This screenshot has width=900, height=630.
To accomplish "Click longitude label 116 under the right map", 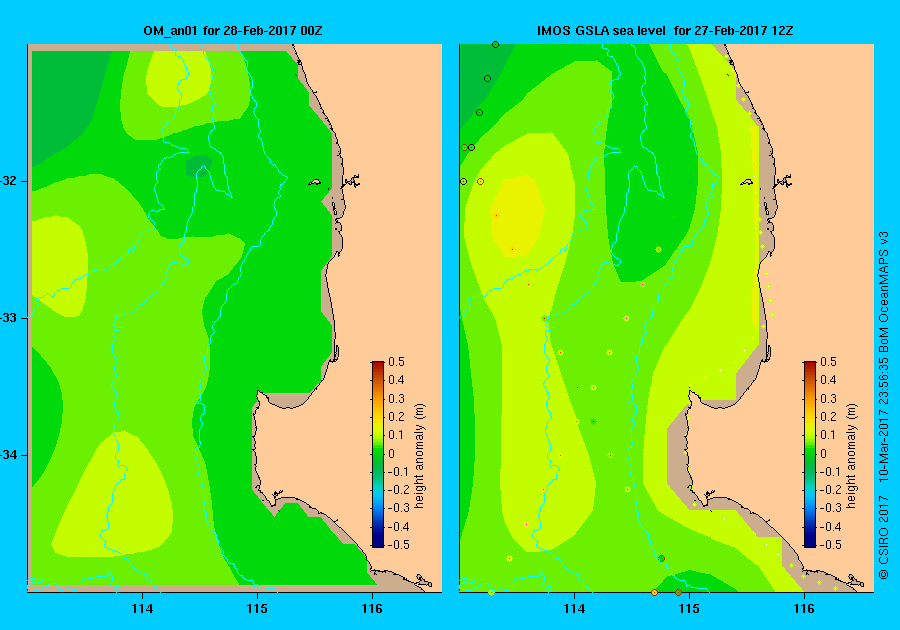I will pos(804,609).
